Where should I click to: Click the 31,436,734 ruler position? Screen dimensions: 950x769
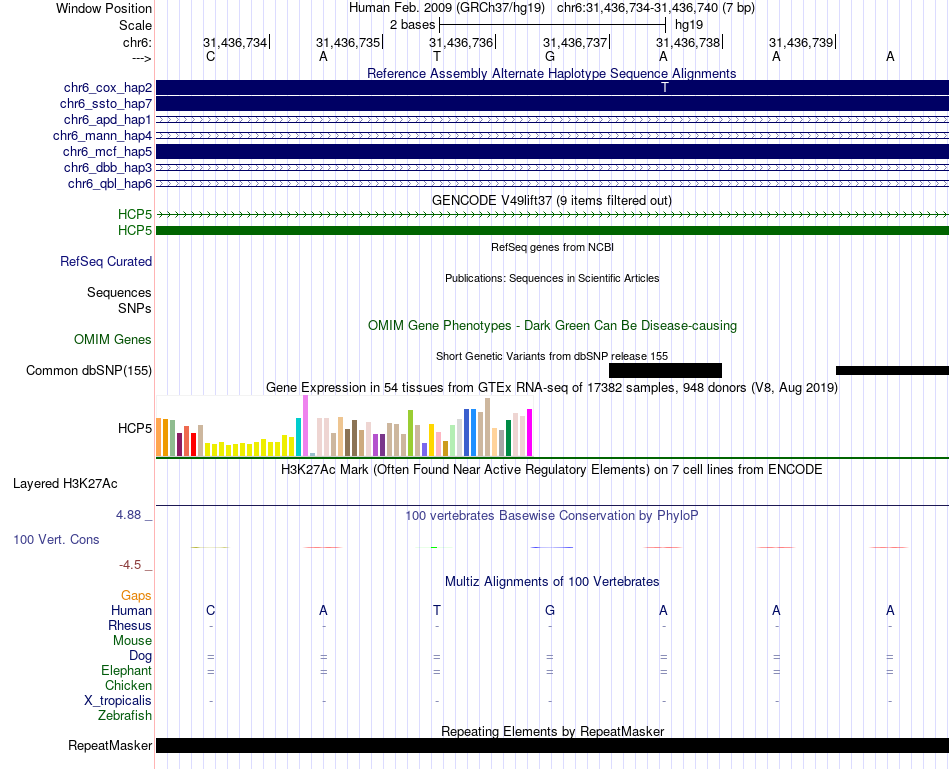[x=234, y=42]
